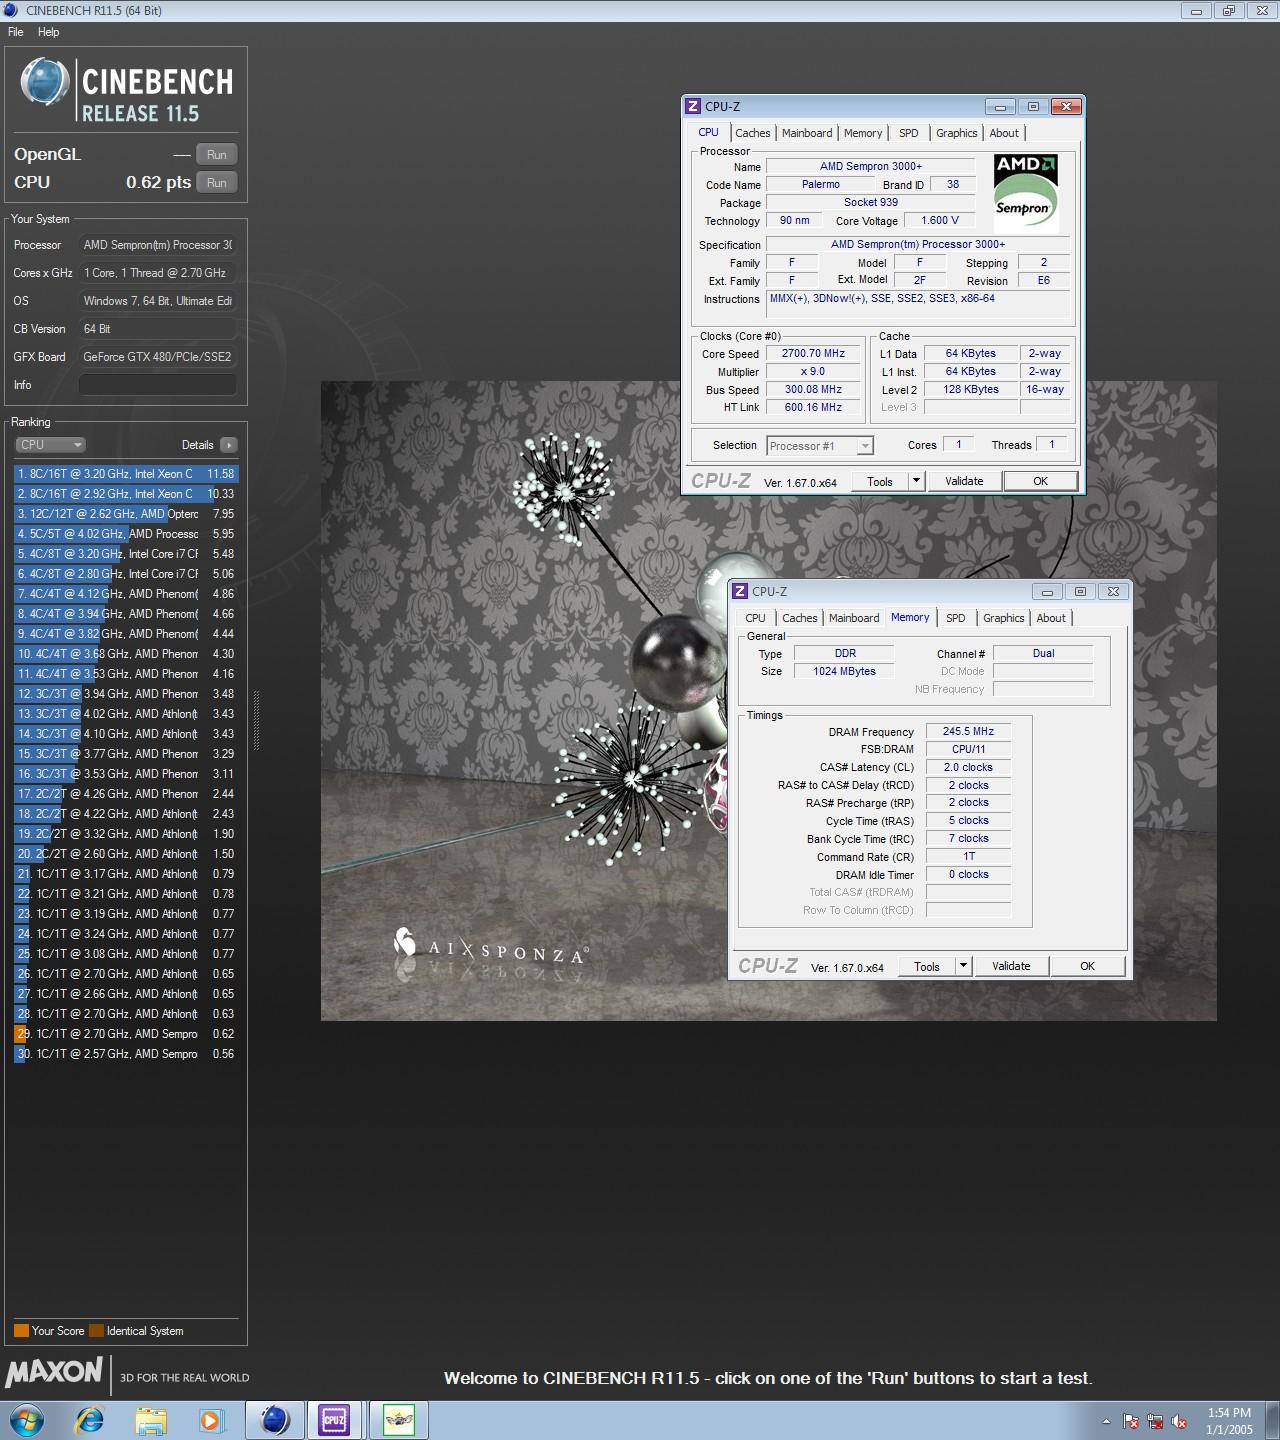Screen dimensions: 1280x1440
Task: Open Graphics tab in upper CPU-Z window
Action: tap(957, 133)
